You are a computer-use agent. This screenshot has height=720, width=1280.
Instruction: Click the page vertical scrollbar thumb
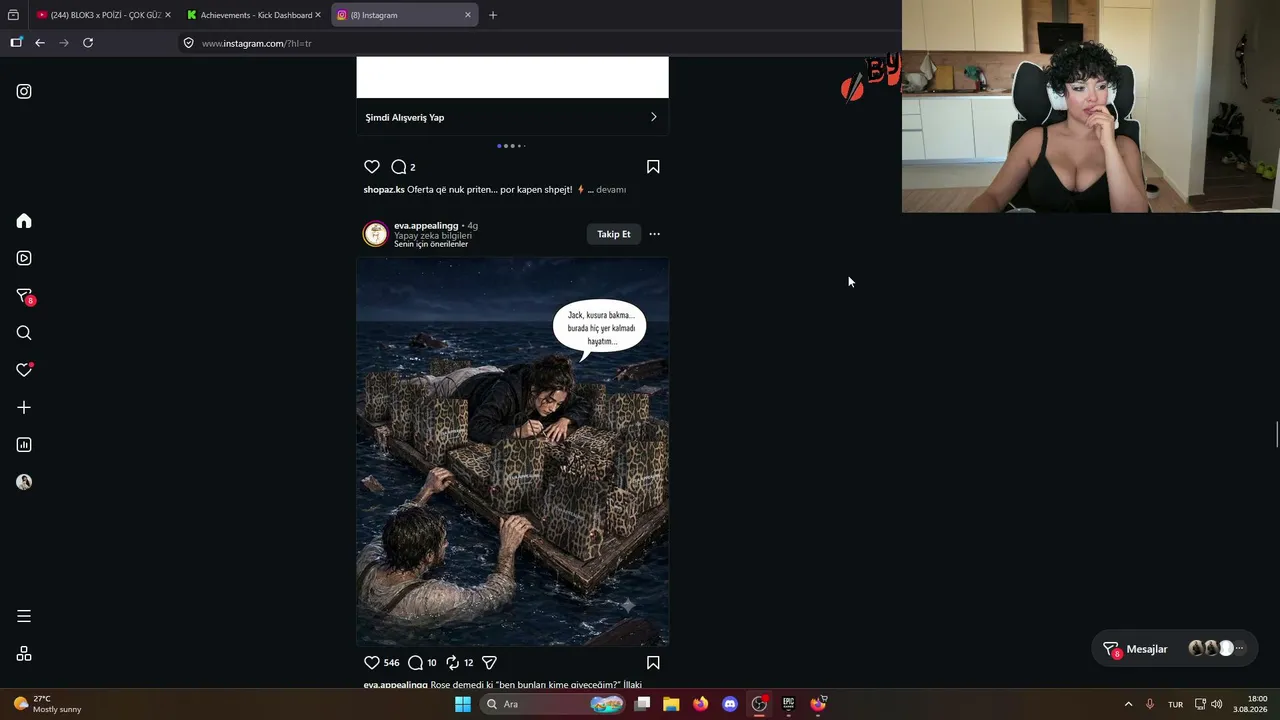1276,435
